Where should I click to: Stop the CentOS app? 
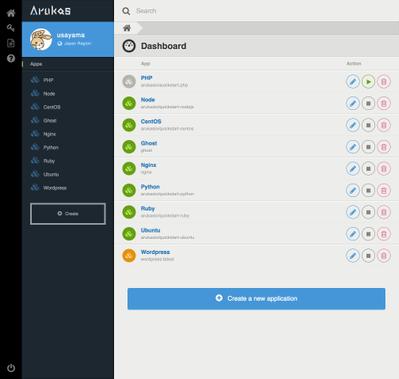pos(368,125)
